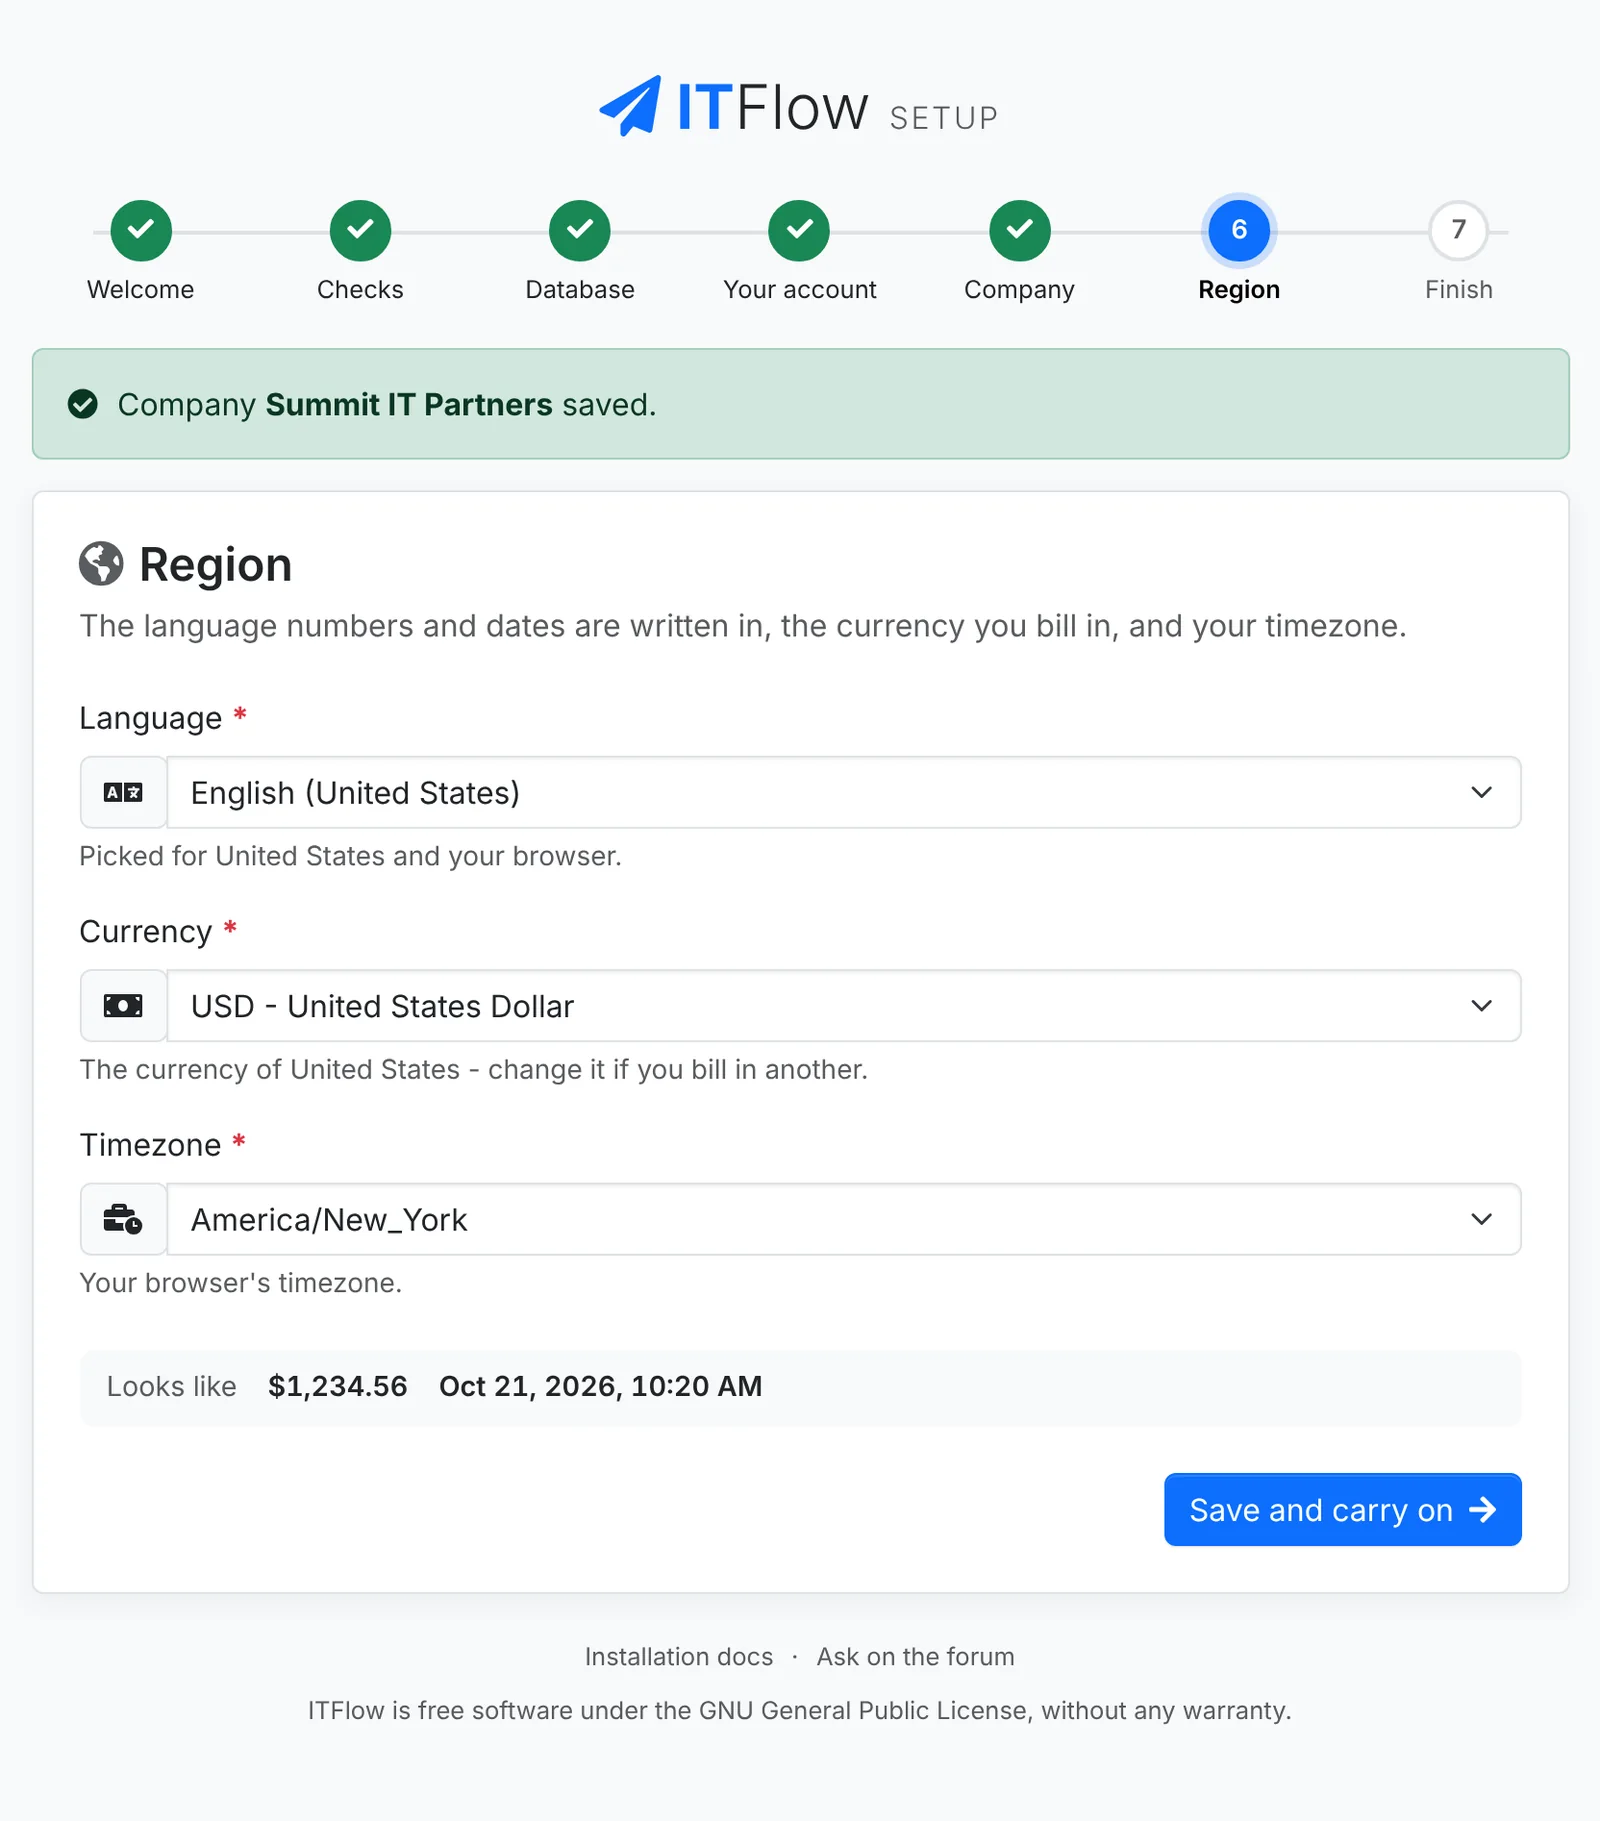This screenshot has width=1600, height=1821.
Task: Click the currency banknote icon
Action: click(x=123, y=1005)
